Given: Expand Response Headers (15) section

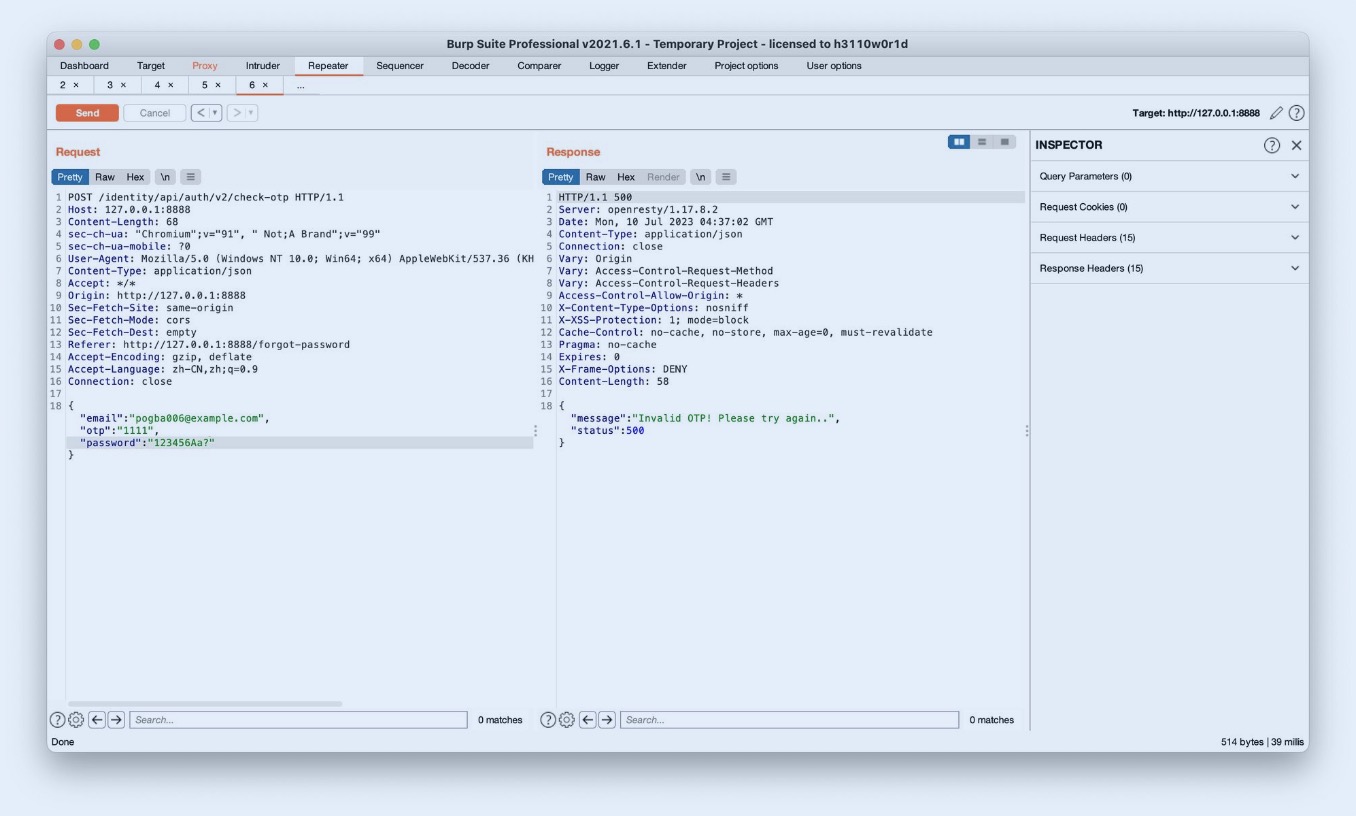Looking at the screenshot, I should (1169, 268).
